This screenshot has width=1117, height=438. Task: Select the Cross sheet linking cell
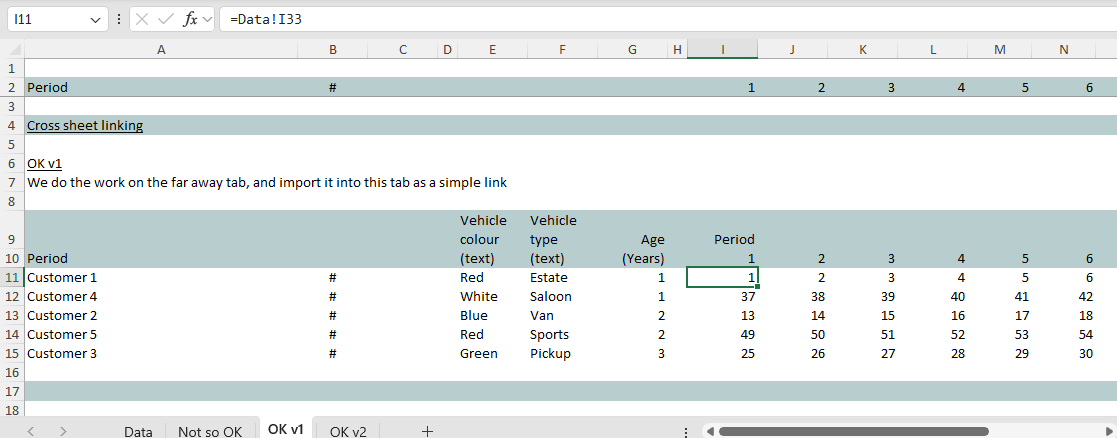click(85, 126)
